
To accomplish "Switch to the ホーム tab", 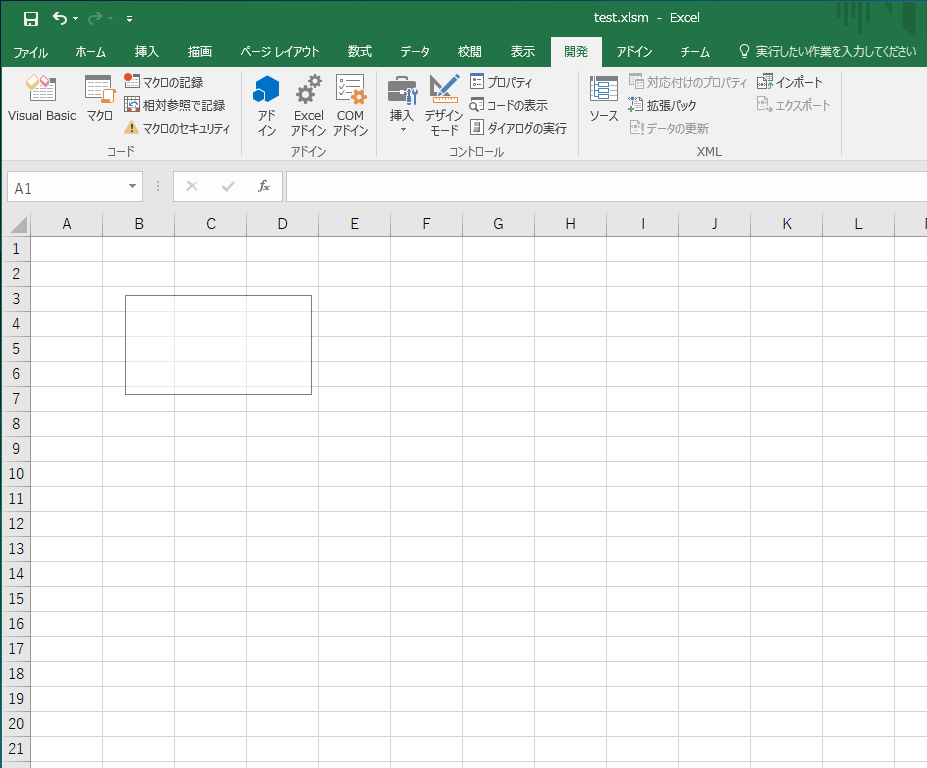I will [90, 52].
